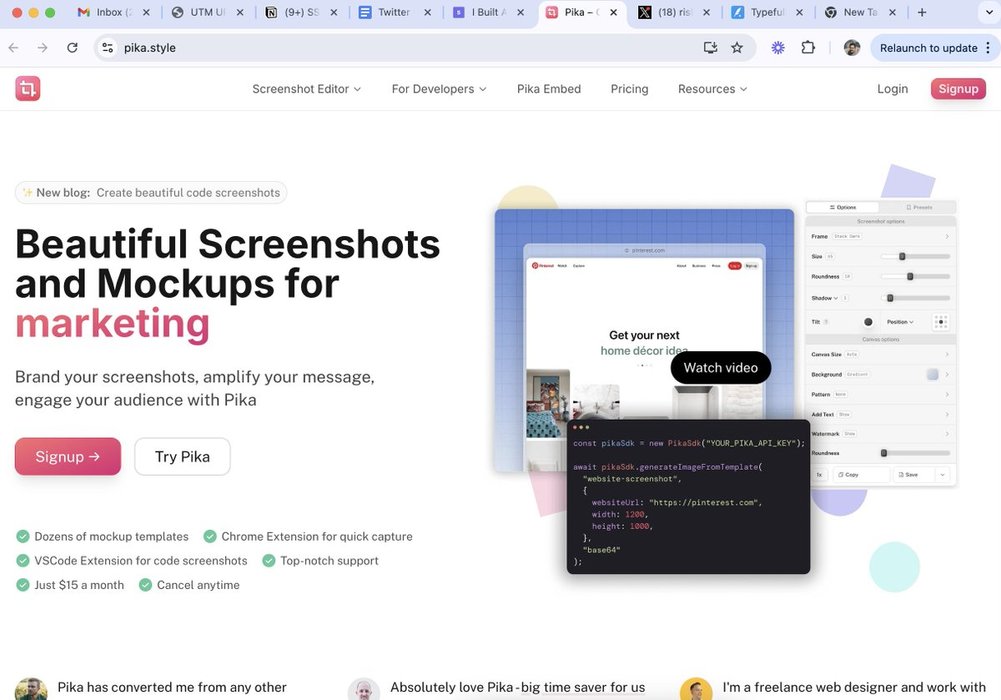This screenshot has height=700, width=1001.
Task: View site information icon beside pika.style
Action: [107, 48]
